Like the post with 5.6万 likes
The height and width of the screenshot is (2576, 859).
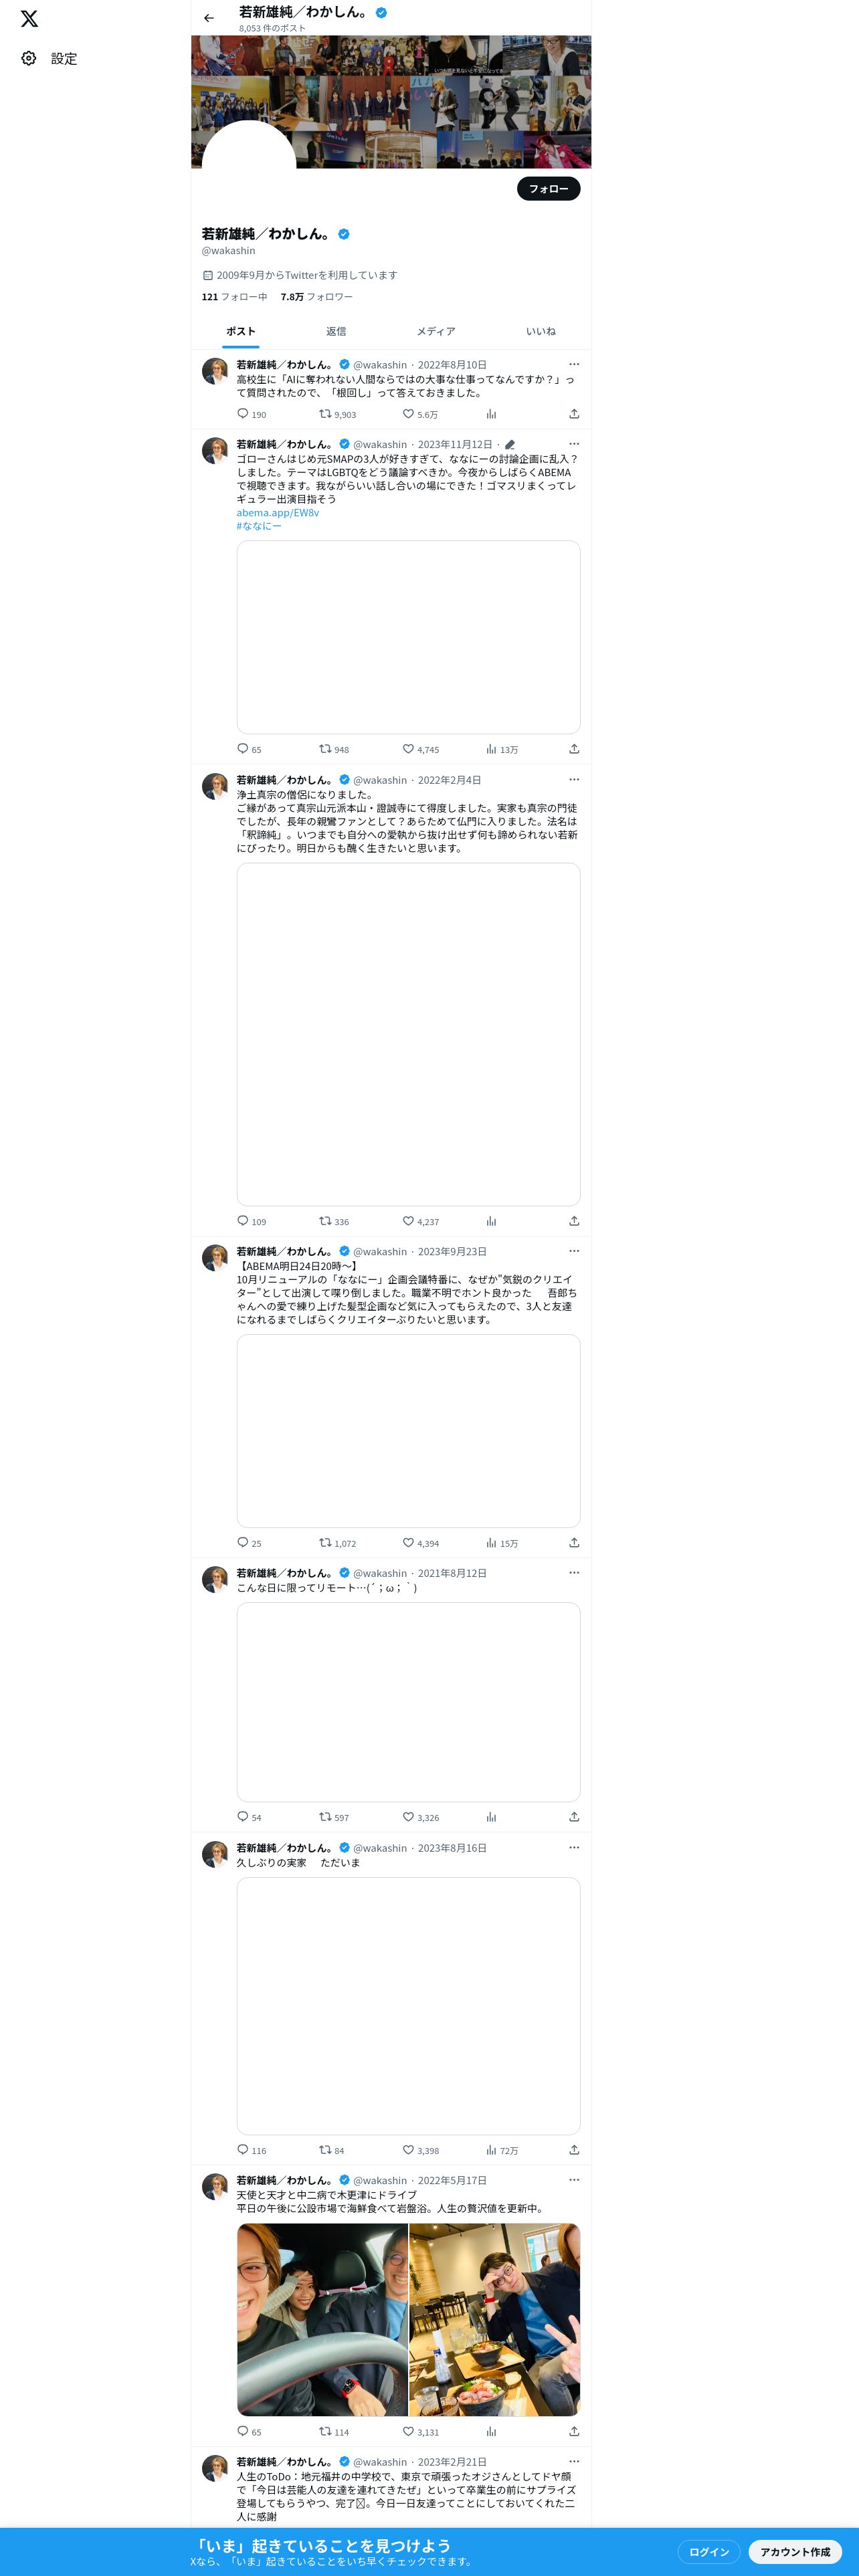click(x=408, y=414)
